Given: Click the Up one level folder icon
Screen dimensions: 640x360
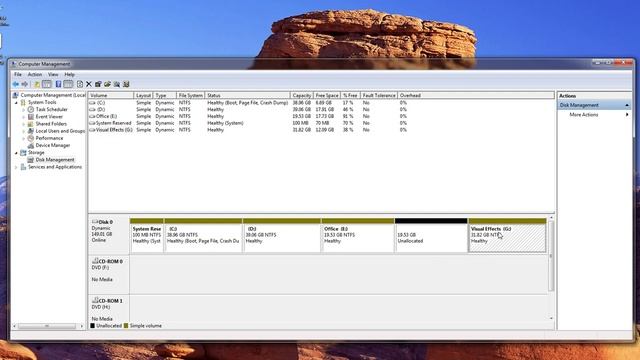Looking at the screenshot, I should (37, 84).
